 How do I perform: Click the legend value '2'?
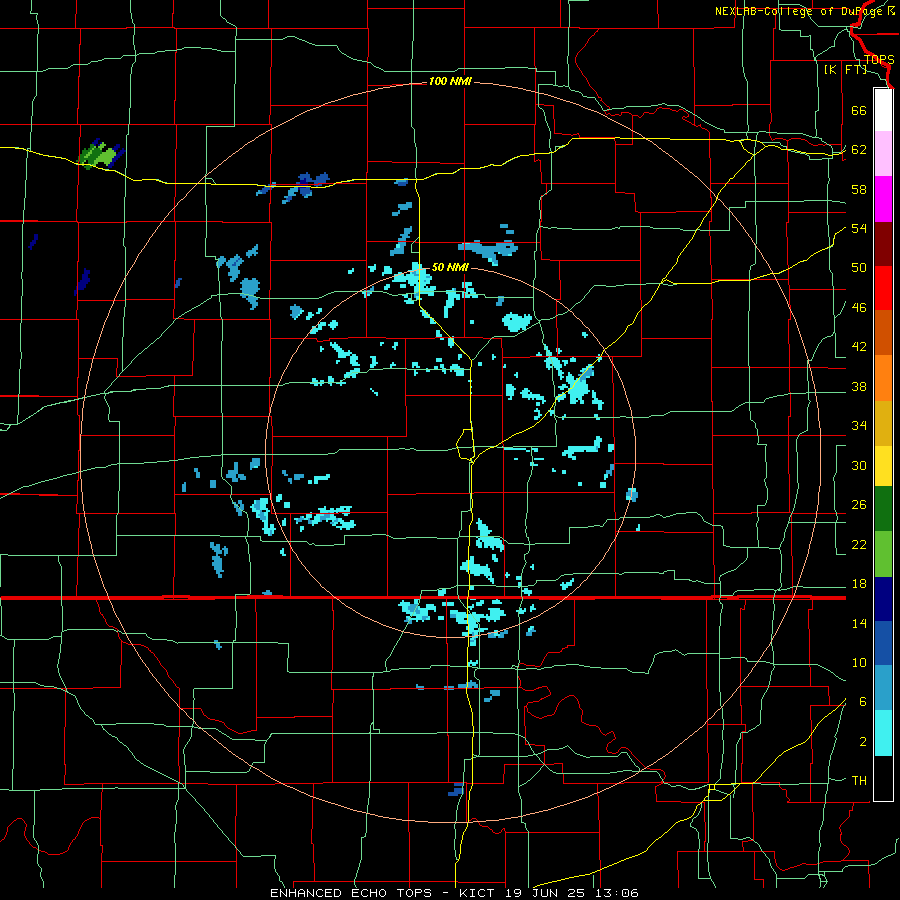pos(862,742)
